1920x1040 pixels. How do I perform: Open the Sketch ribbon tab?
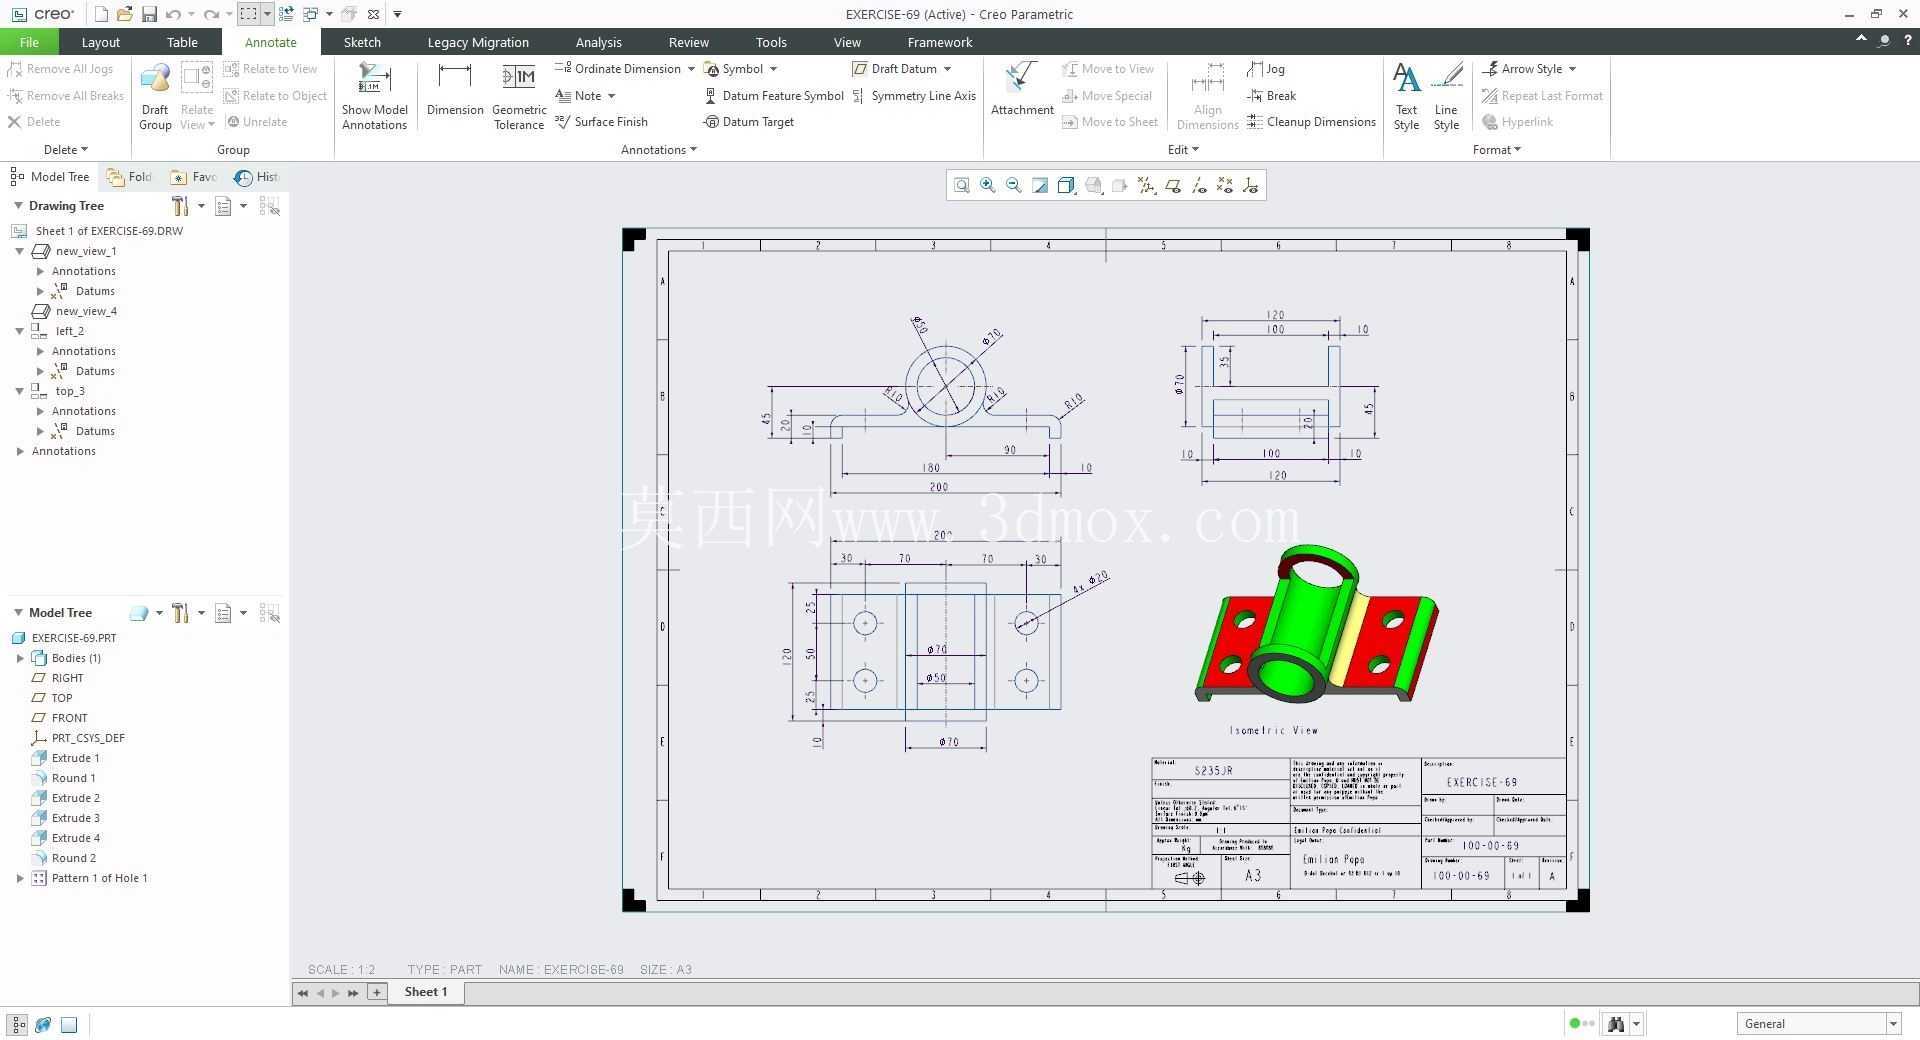[x=362, y=42]
